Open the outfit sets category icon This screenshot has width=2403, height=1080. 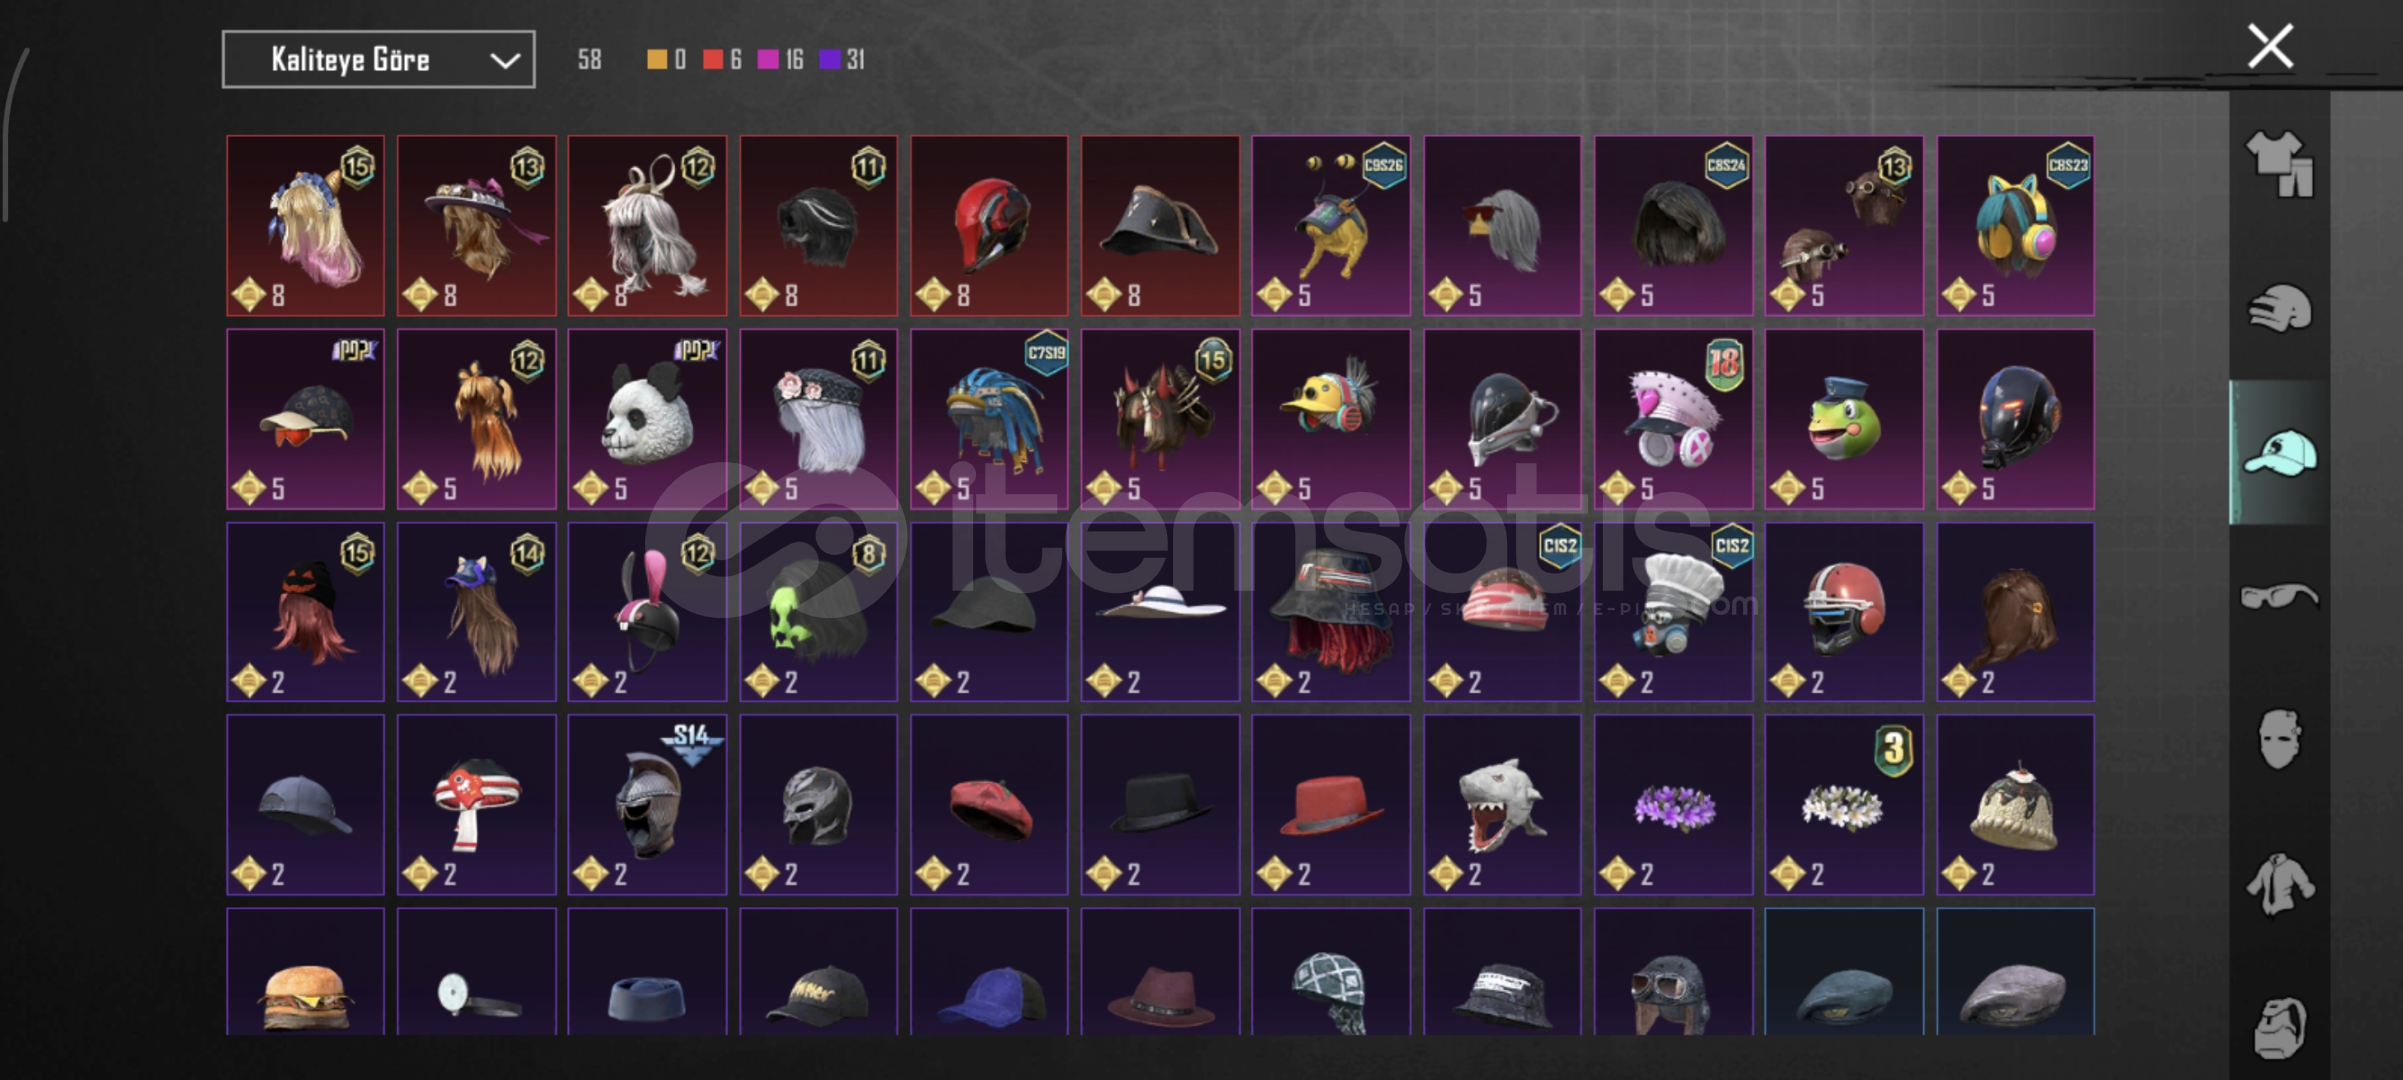click(2280, 164)
